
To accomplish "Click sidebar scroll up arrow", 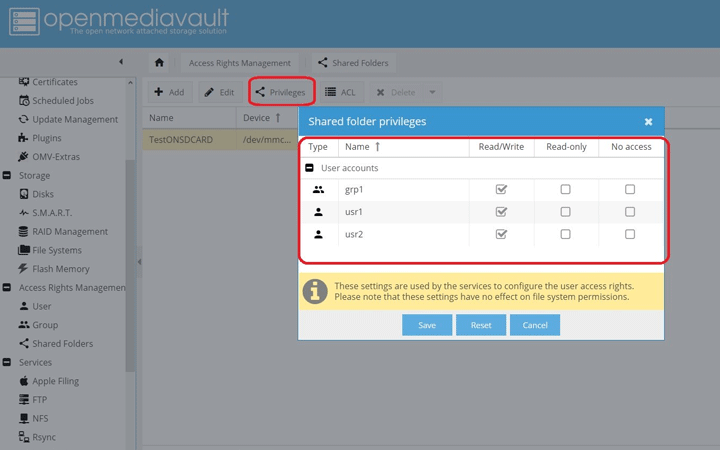I will [x=130, y=83].
